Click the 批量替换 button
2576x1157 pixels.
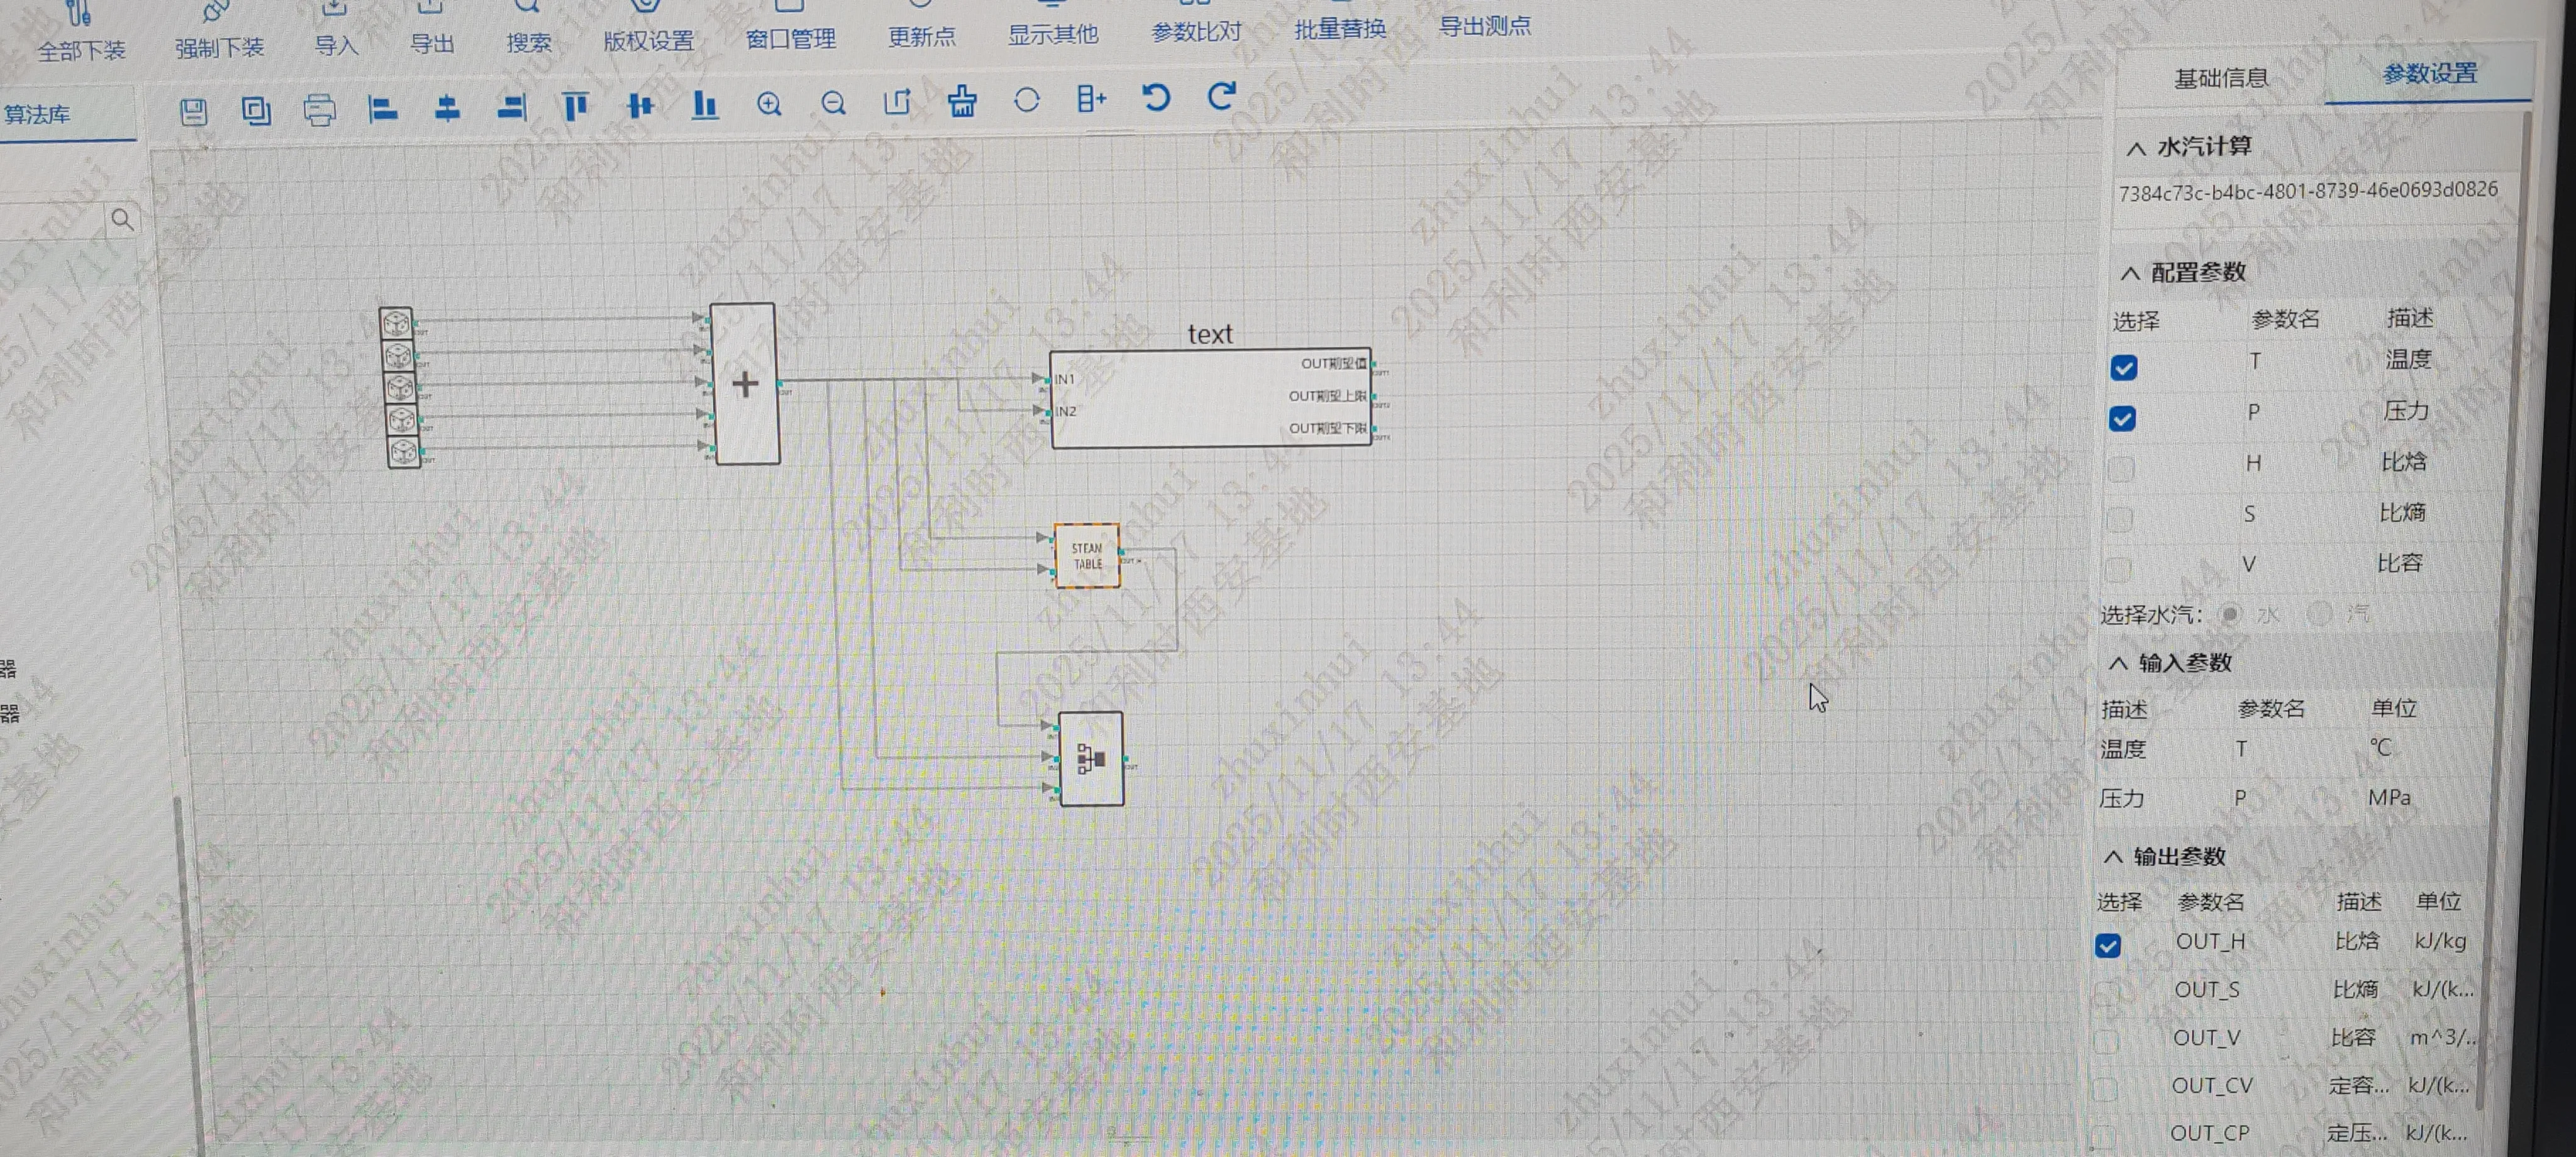[1340, 30]
